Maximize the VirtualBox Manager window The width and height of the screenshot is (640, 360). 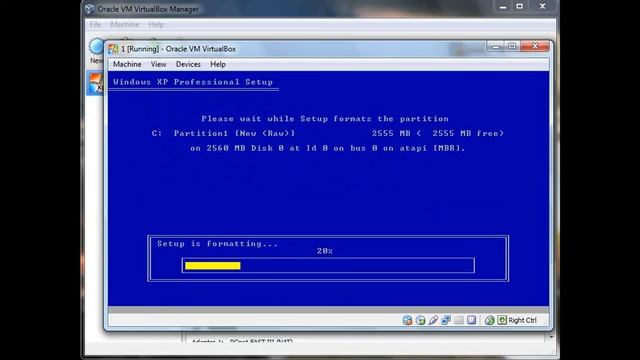point(520,7)
